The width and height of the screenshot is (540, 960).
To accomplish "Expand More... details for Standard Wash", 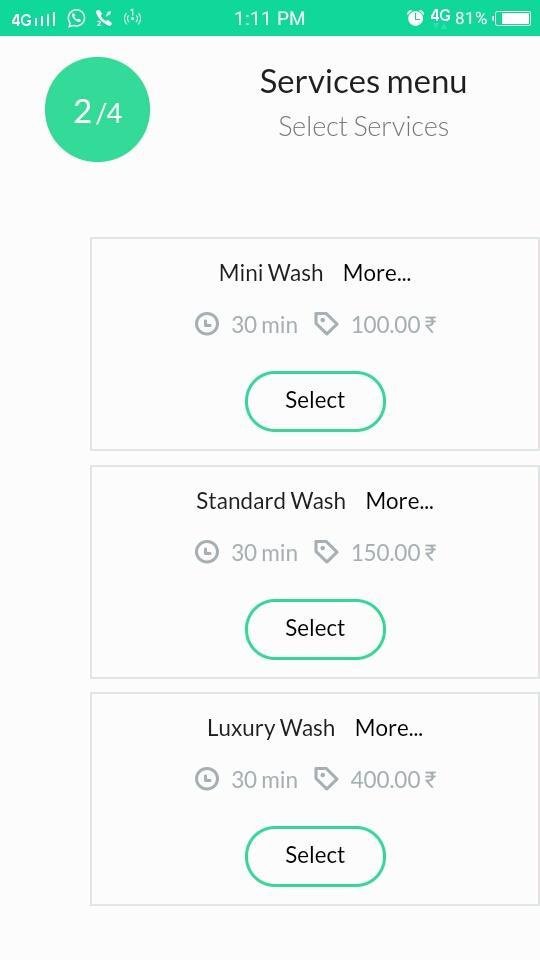I will 399,501.
